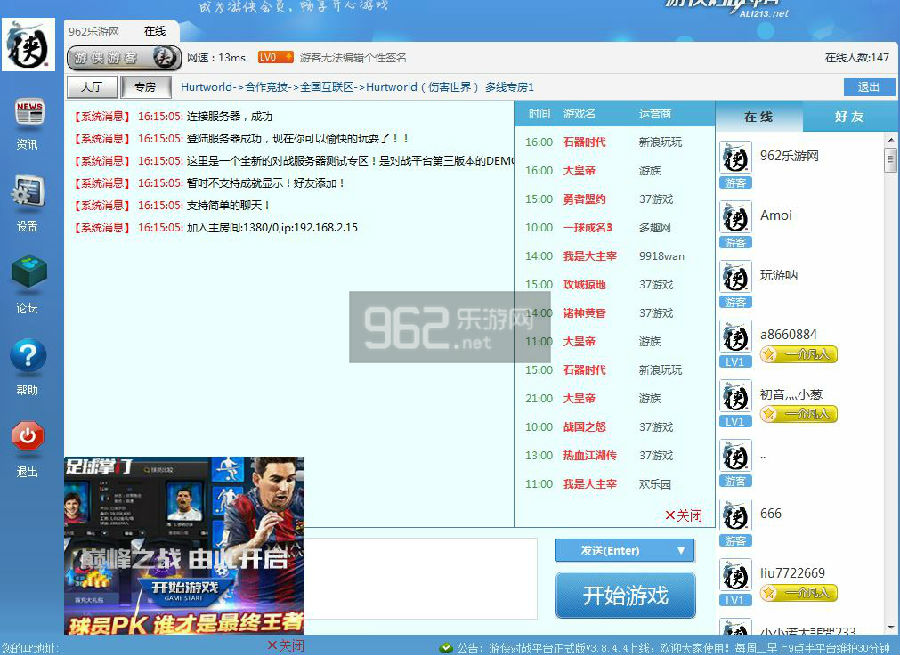Select the 在线 online users tab
This screenshot has height=655, width=900.
pos(759,117)
